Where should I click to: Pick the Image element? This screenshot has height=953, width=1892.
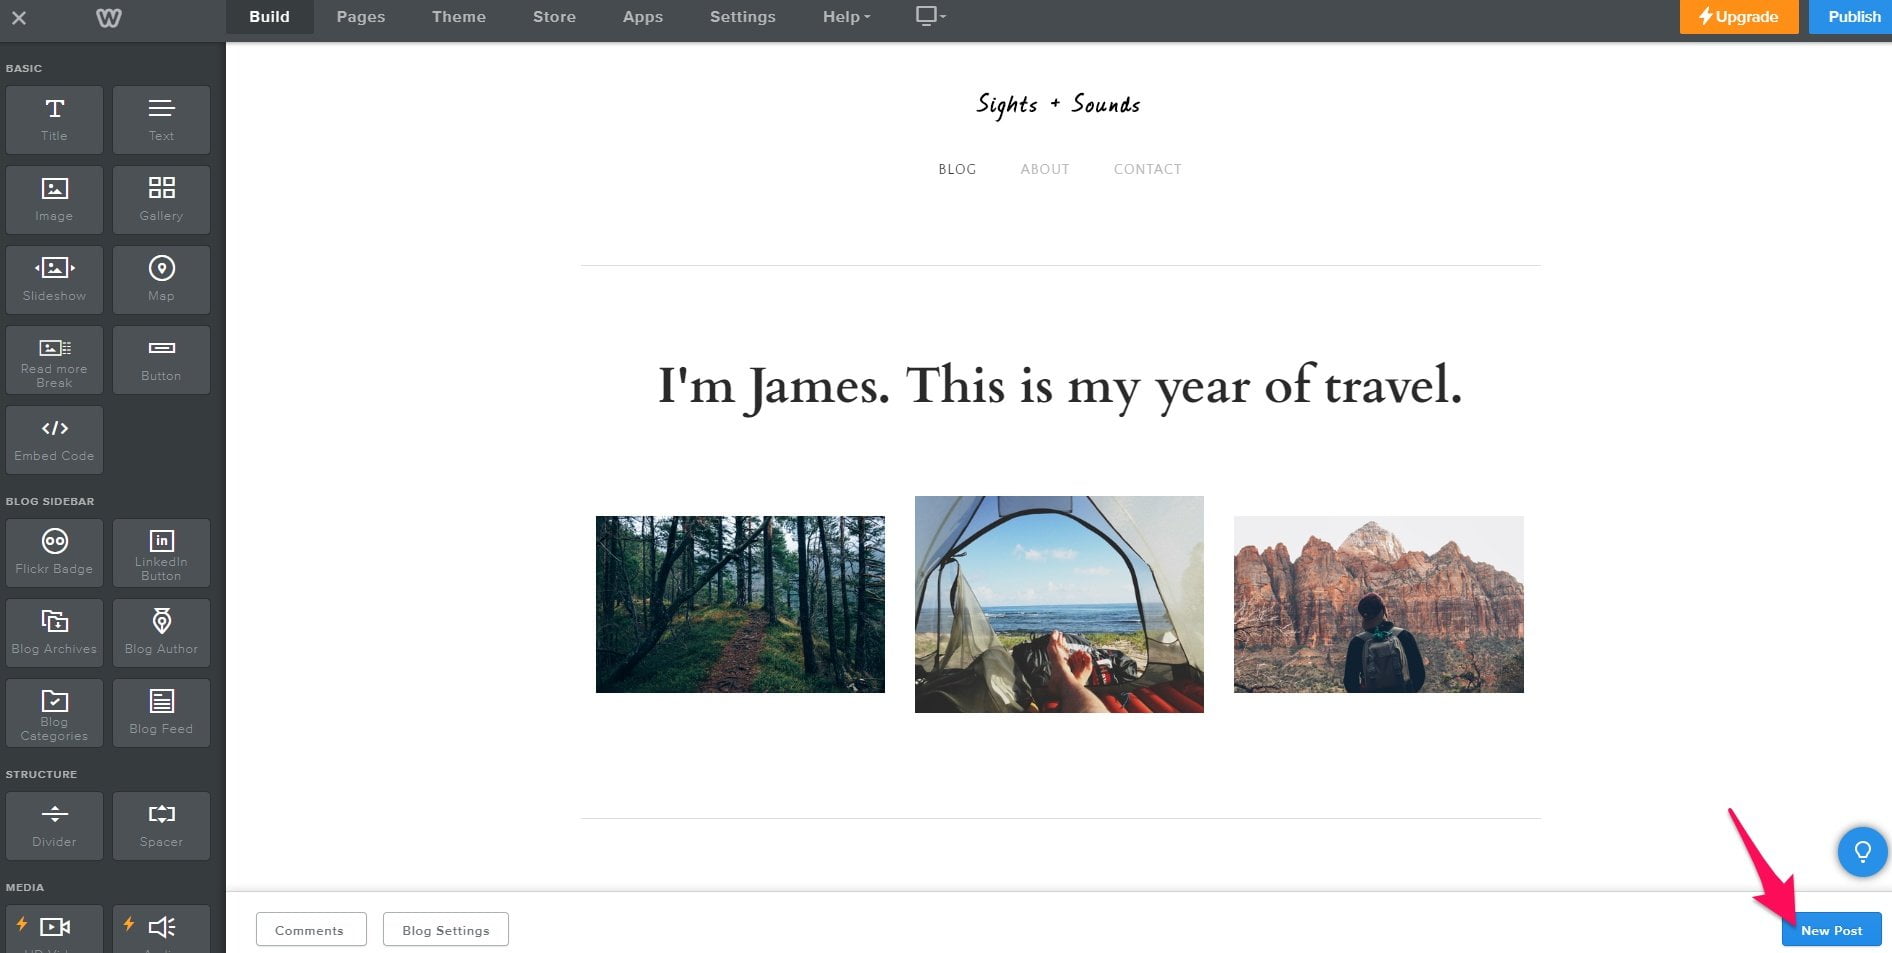point(54,200)
